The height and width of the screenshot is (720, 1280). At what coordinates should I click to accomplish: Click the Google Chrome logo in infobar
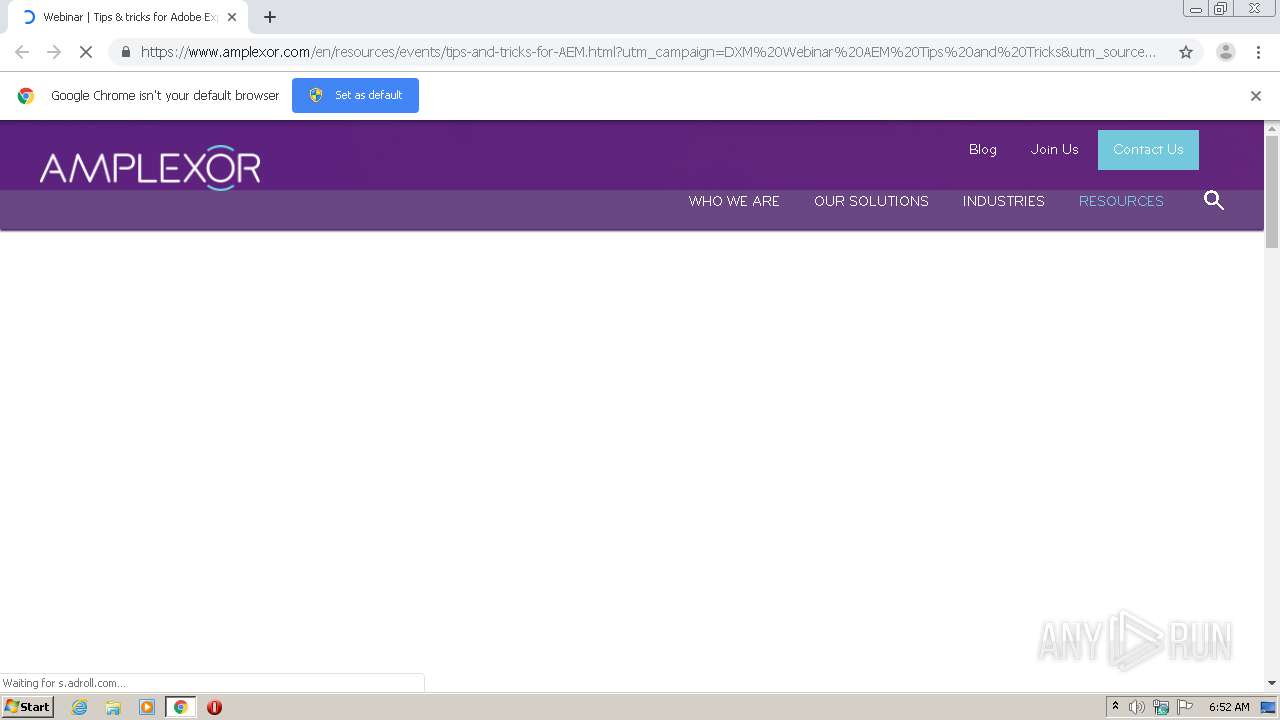coord(26,96)
